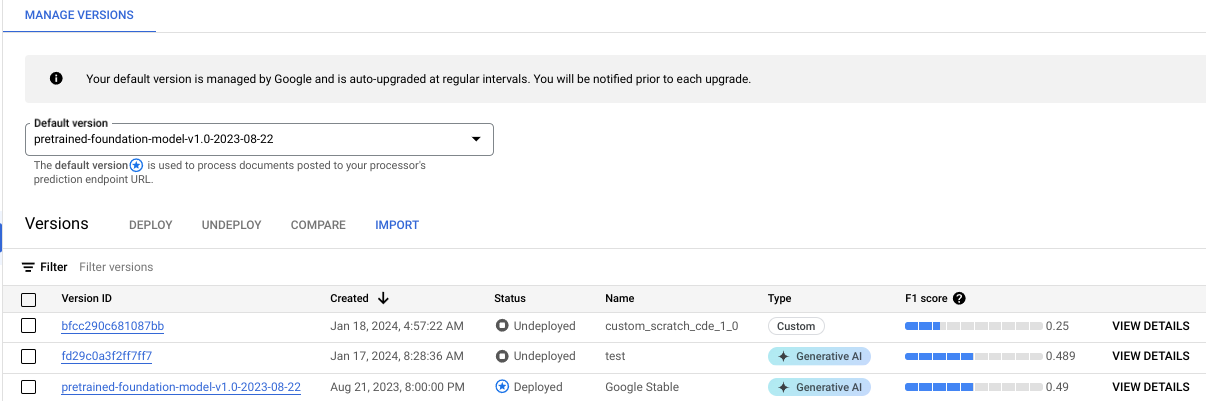
Task: Click the F1 score help question mark icon
Action: tap(959, 298)
